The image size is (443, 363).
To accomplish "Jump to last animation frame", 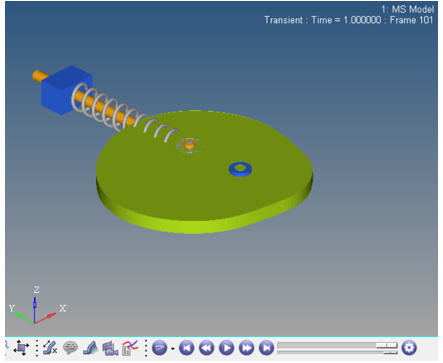I will click(267, 348).
